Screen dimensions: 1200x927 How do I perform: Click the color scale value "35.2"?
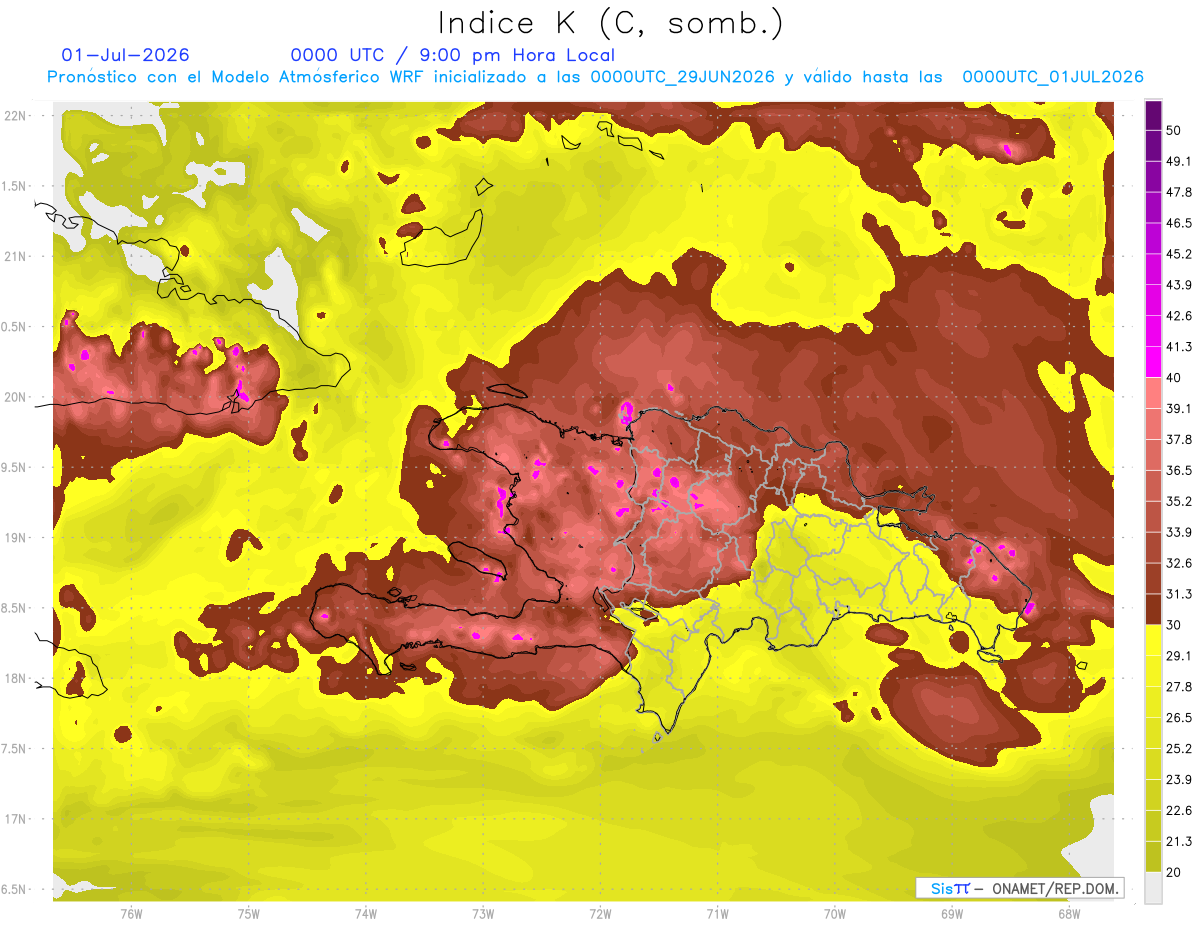(x=1179, y=501)
